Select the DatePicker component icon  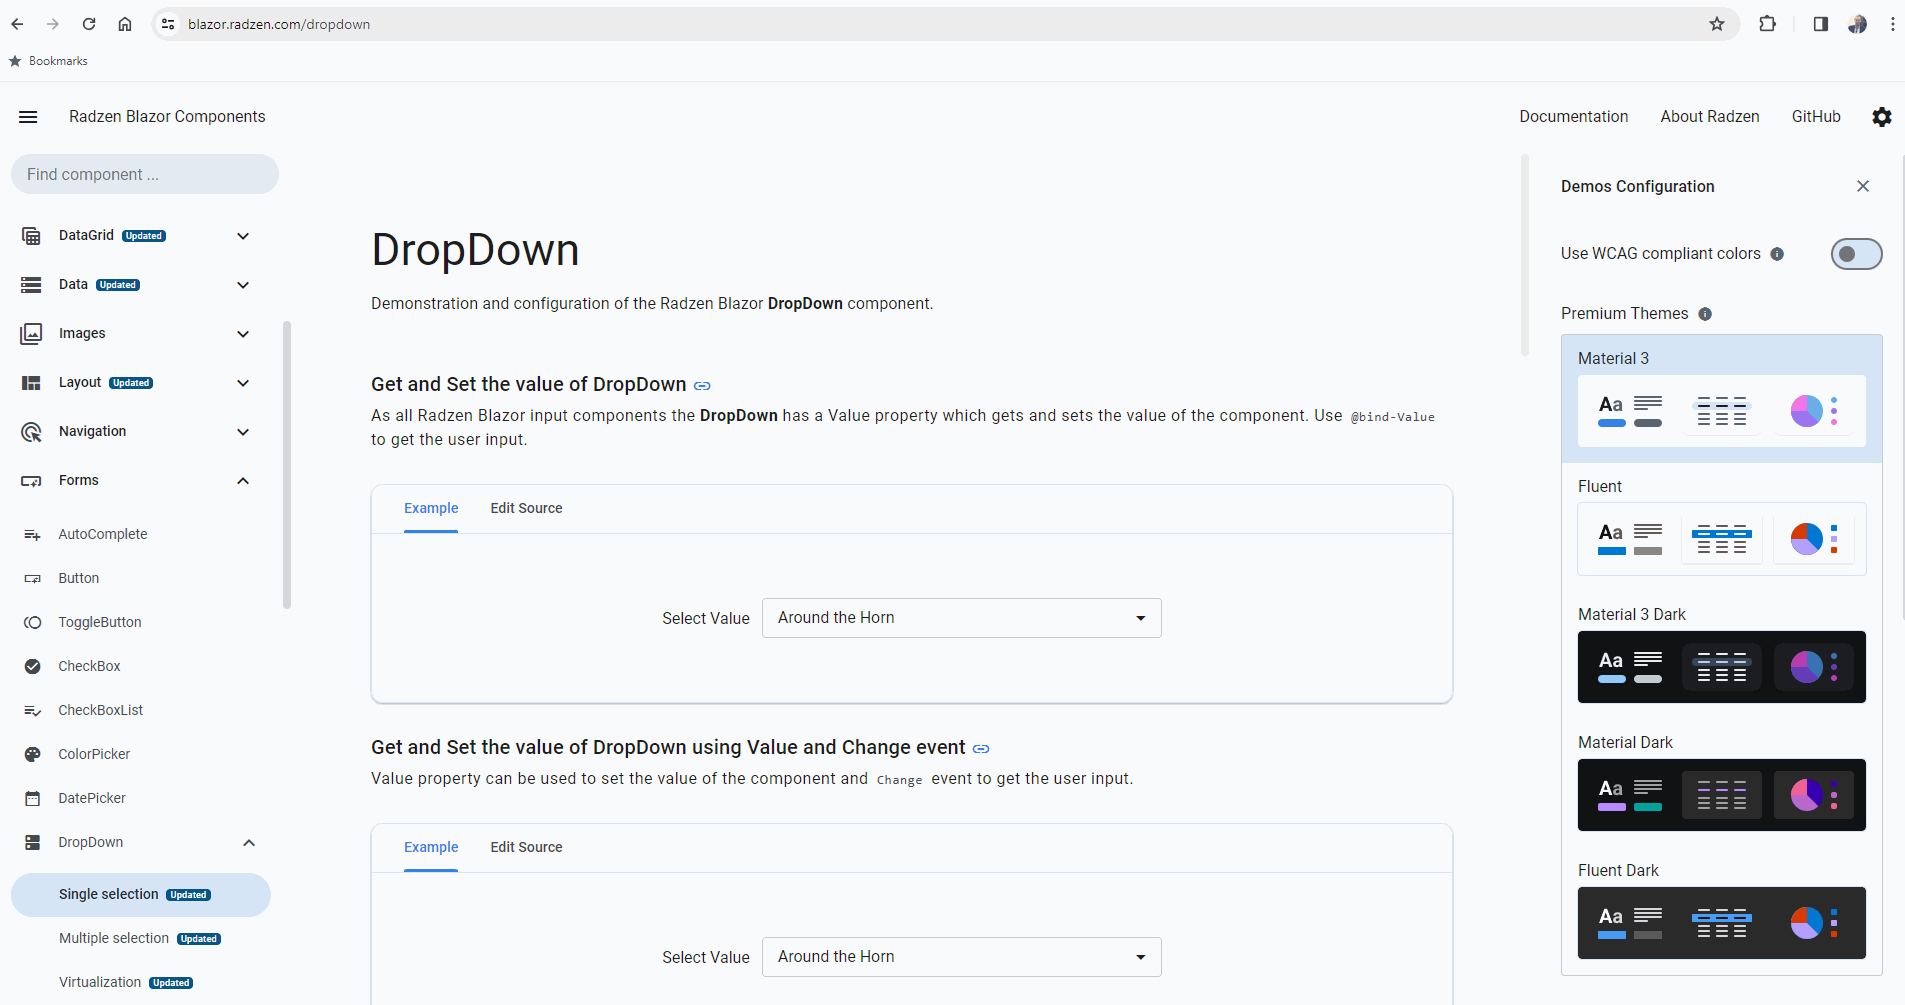point(32,797)
